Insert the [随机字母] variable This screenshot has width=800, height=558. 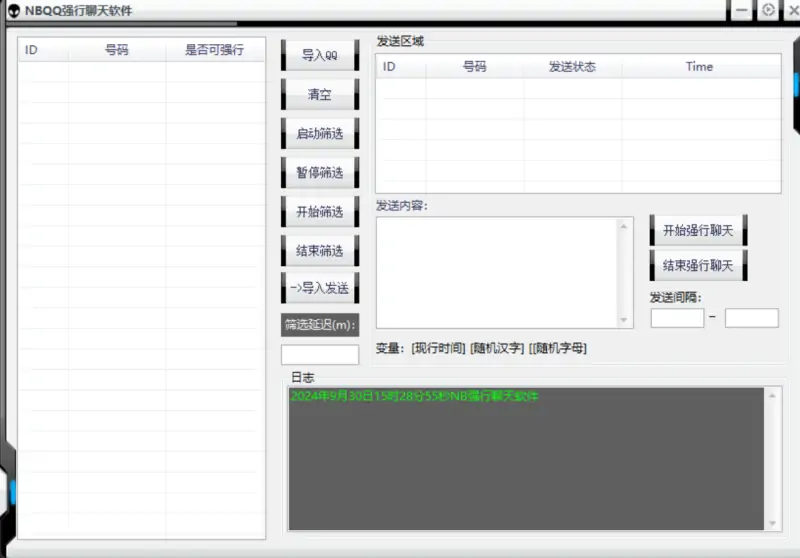pos(558,348)
